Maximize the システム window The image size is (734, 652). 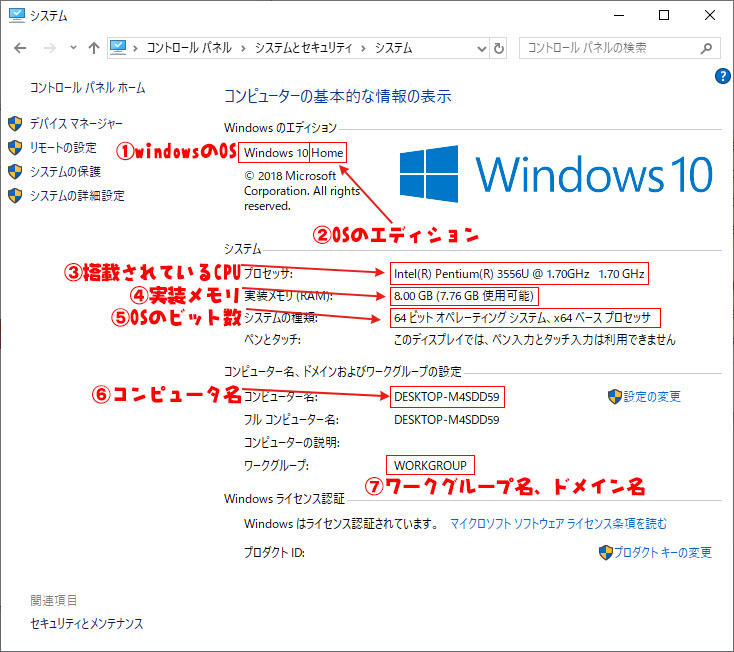pyautogui.click(x=664, y=15)
